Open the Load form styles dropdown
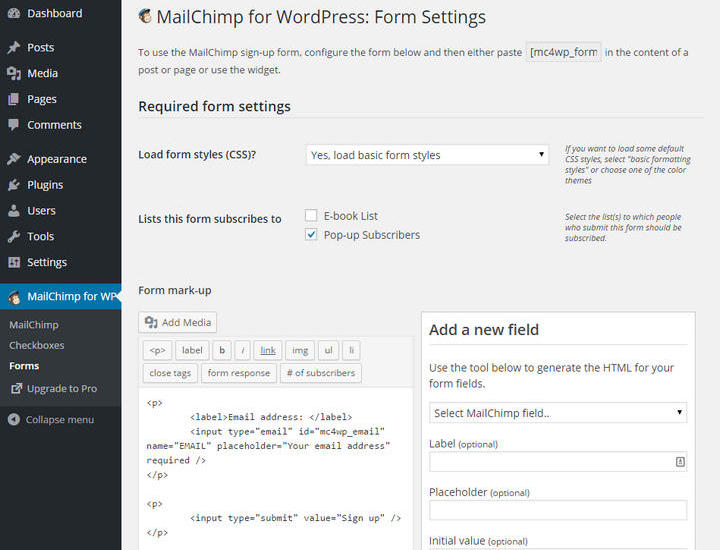720x550 pixels. click(427, 155)
